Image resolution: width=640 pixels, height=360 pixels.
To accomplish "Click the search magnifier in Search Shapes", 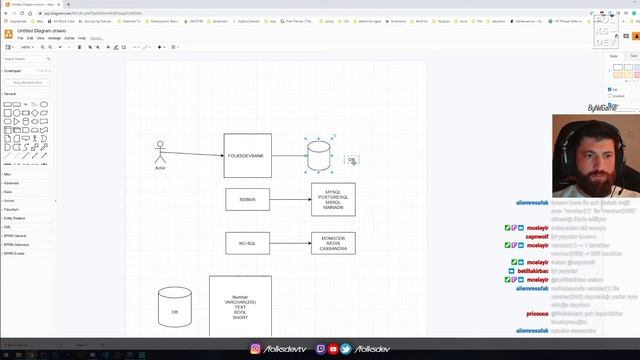I will (49, 59).
